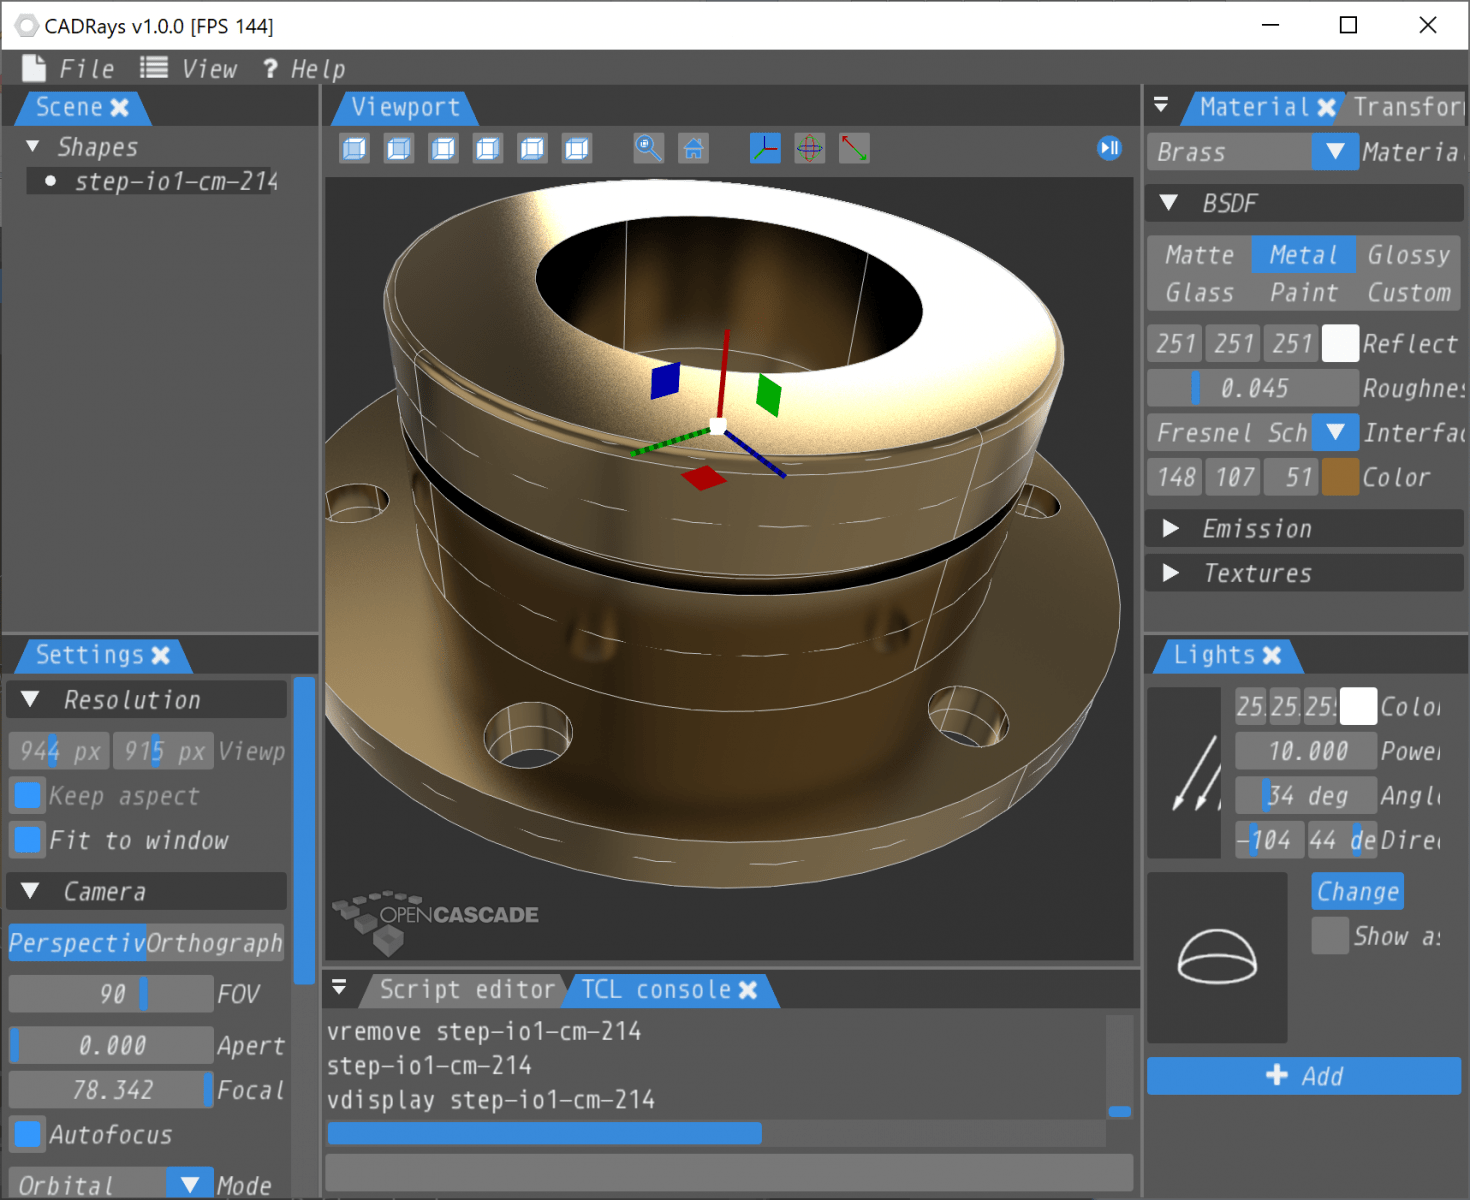The image size is (1470, 1200).
Task: Switch to the Transform tab
Action: pos(1408,107)
